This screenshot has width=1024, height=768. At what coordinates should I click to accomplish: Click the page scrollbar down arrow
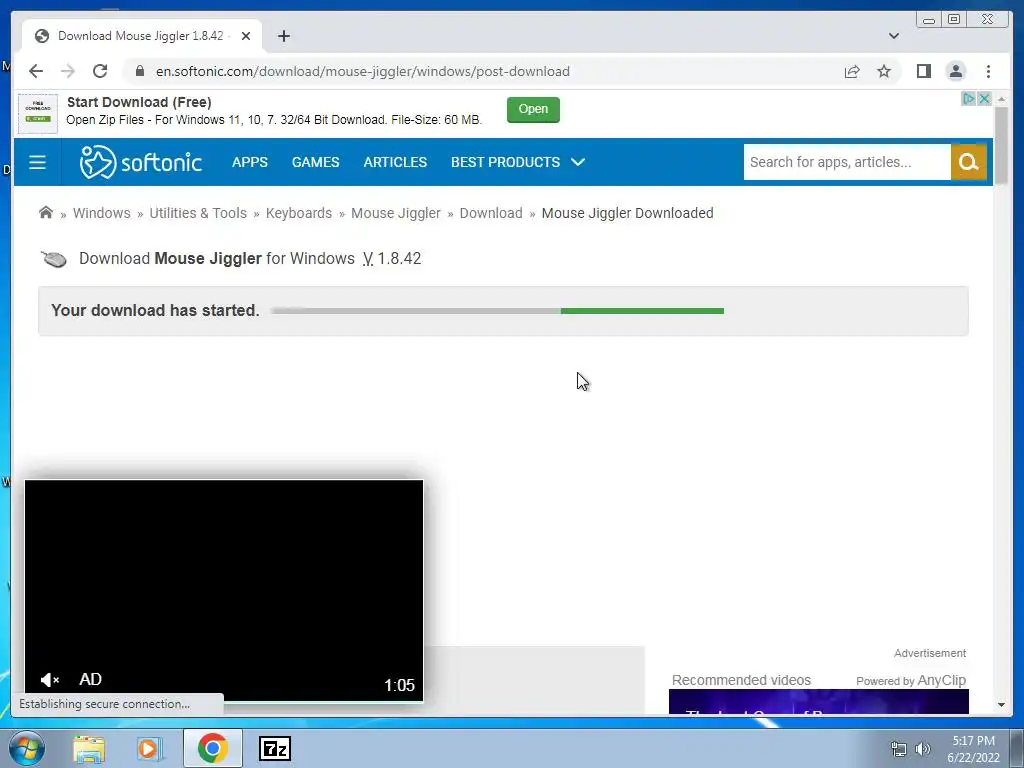(x=1001, y=705)
